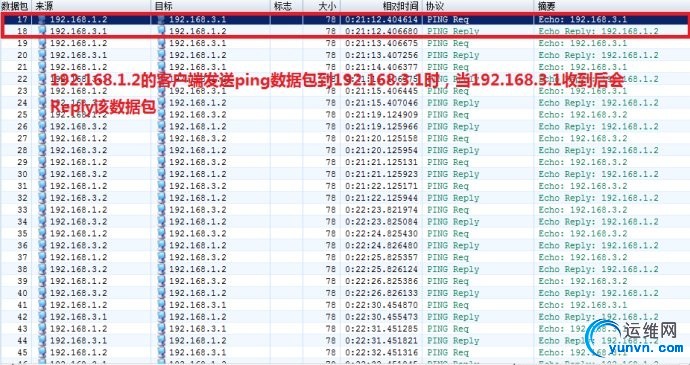Viewport: 690px width, 365px height.
Task: Click the destination host icon in packet 20 row
Action: pyautogui.click(x=161, y=55)
